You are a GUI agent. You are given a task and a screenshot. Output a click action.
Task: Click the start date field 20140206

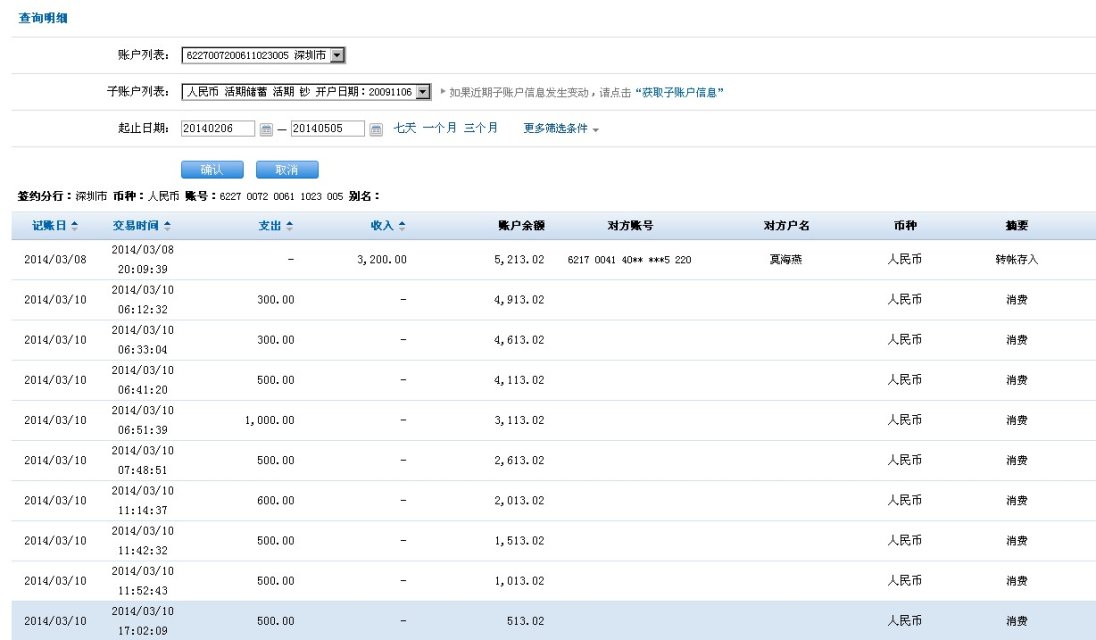[218, 129]
